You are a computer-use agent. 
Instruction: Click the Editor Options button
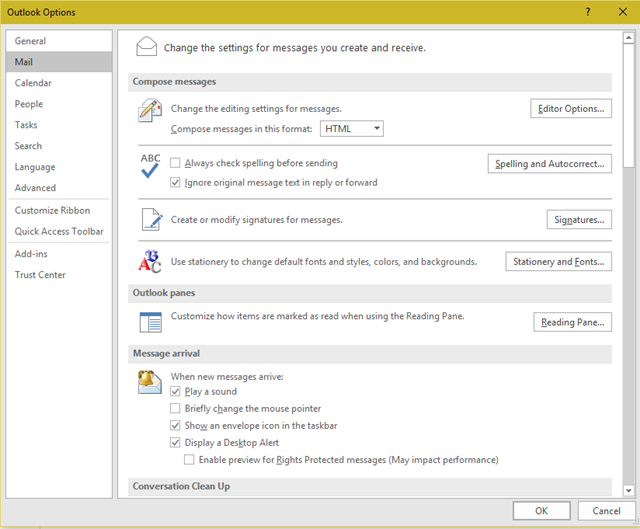(571, 109)
